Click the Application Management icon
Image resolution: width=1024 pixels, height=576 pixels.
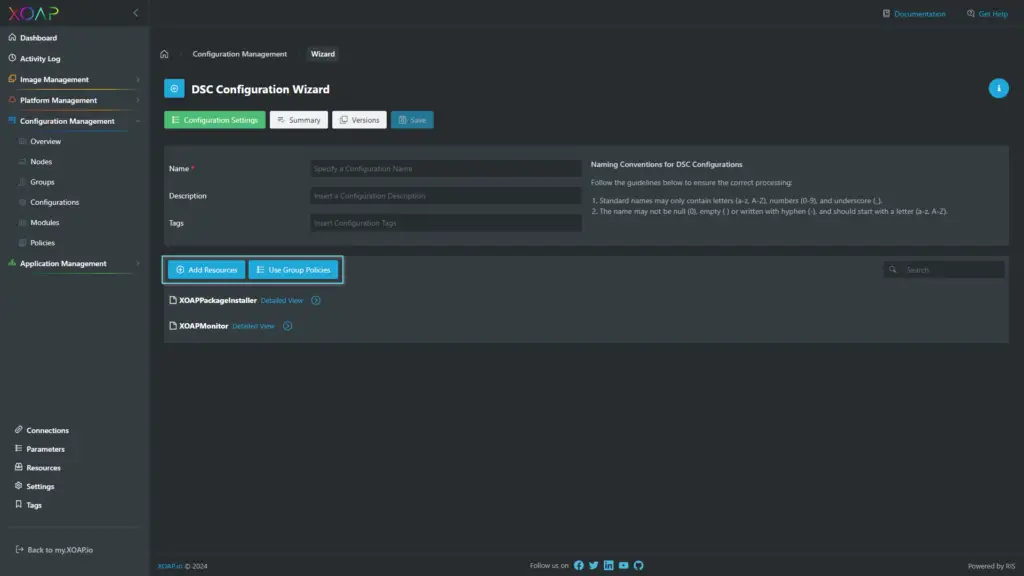[12, 263]
